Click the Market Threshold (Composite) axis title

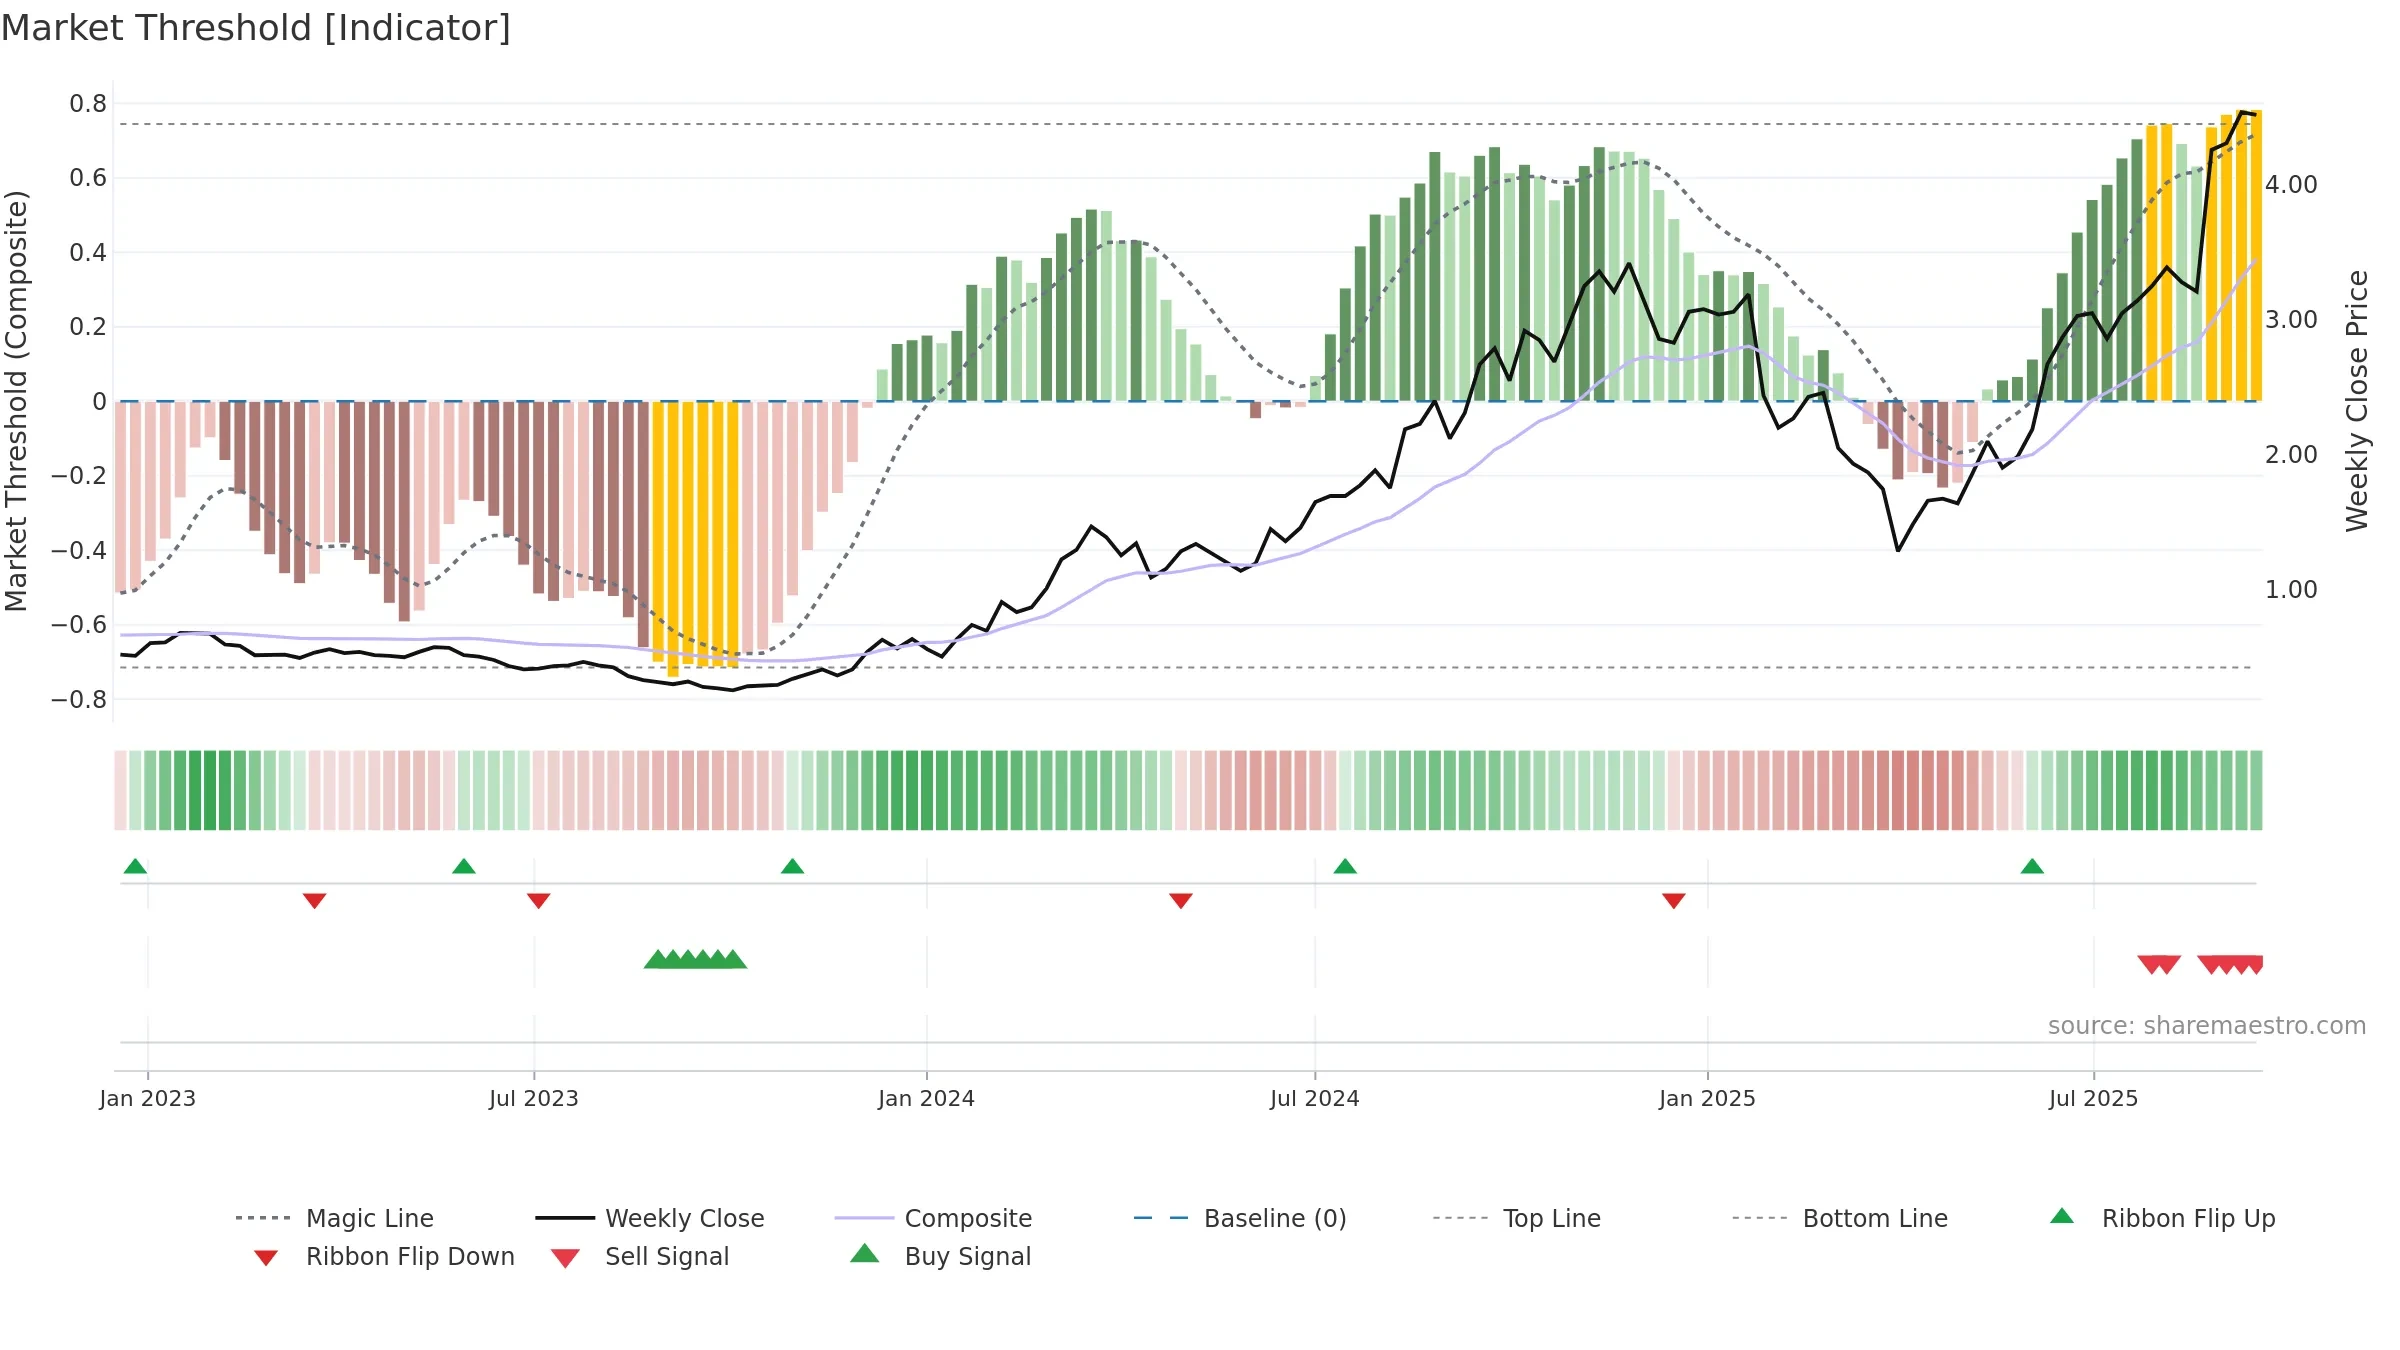tap(16, 401)
